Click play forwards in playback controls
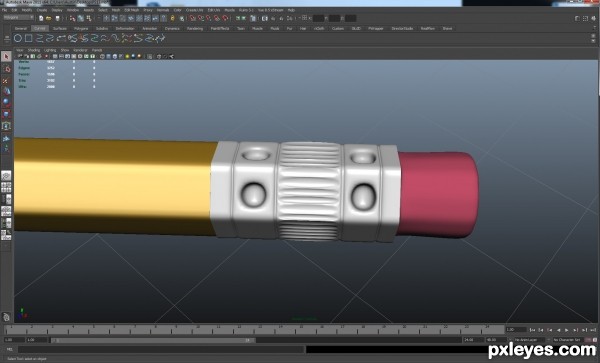The width and height of the screenshot is (600, 363). pyautogui.click(x=567, y=330)
